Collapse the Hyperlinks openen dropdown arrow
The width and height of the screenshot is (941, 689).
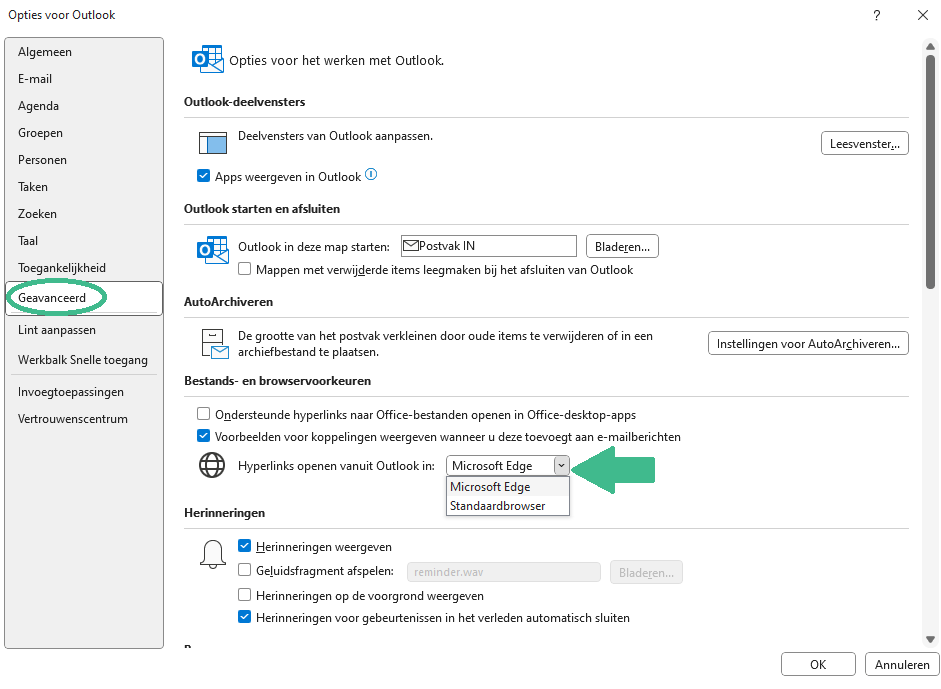[x=561, y=465]
